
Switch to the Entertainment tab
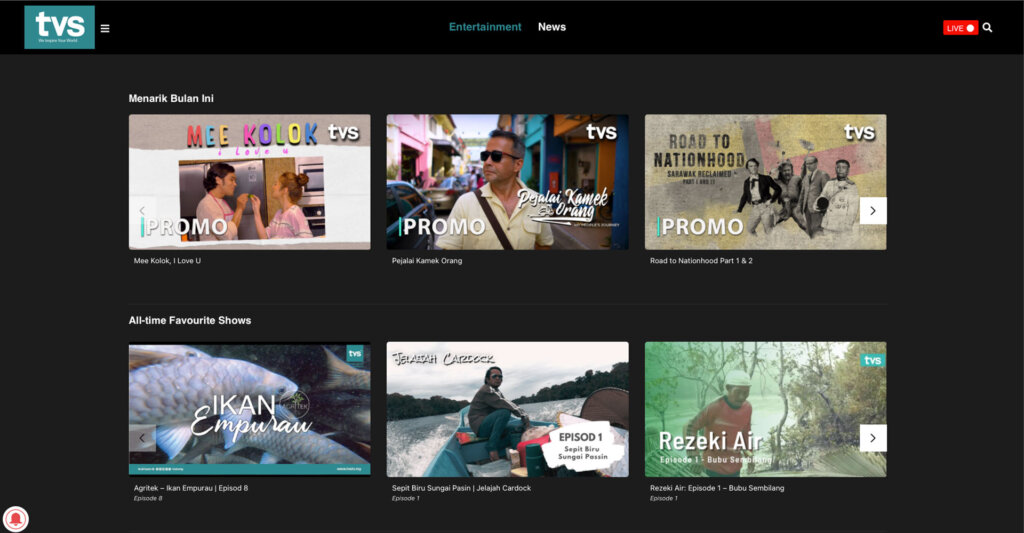(x=485, y=27)
